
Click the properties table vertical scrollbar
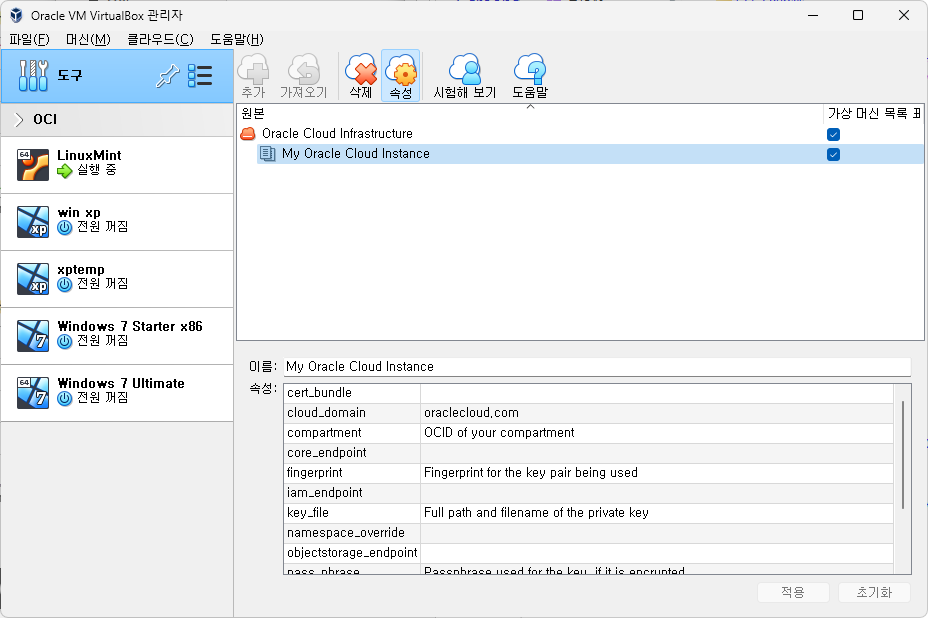903,455
